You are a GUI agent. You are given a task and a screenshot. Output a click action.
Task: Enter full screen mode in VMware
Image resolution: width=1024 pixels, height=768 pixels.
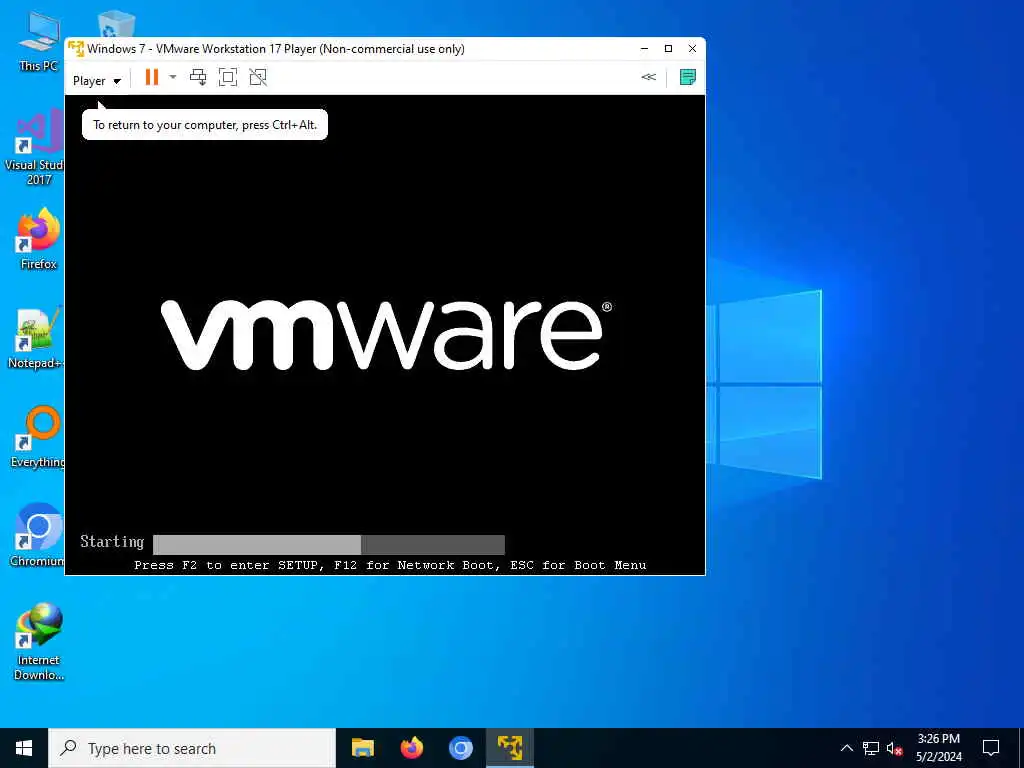(x=228, y=77)
